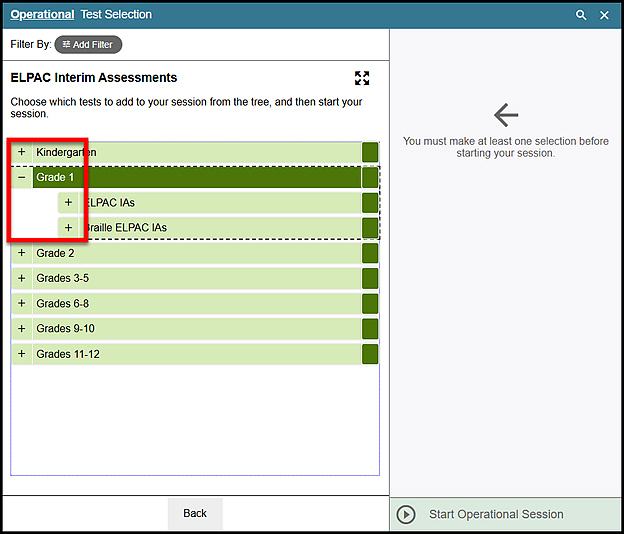Image resolution: width=624 pixels, height=534 pixels.
Task: Check the Grade 2 selection box
Action: pyautogui.click(x=370, y=253)
